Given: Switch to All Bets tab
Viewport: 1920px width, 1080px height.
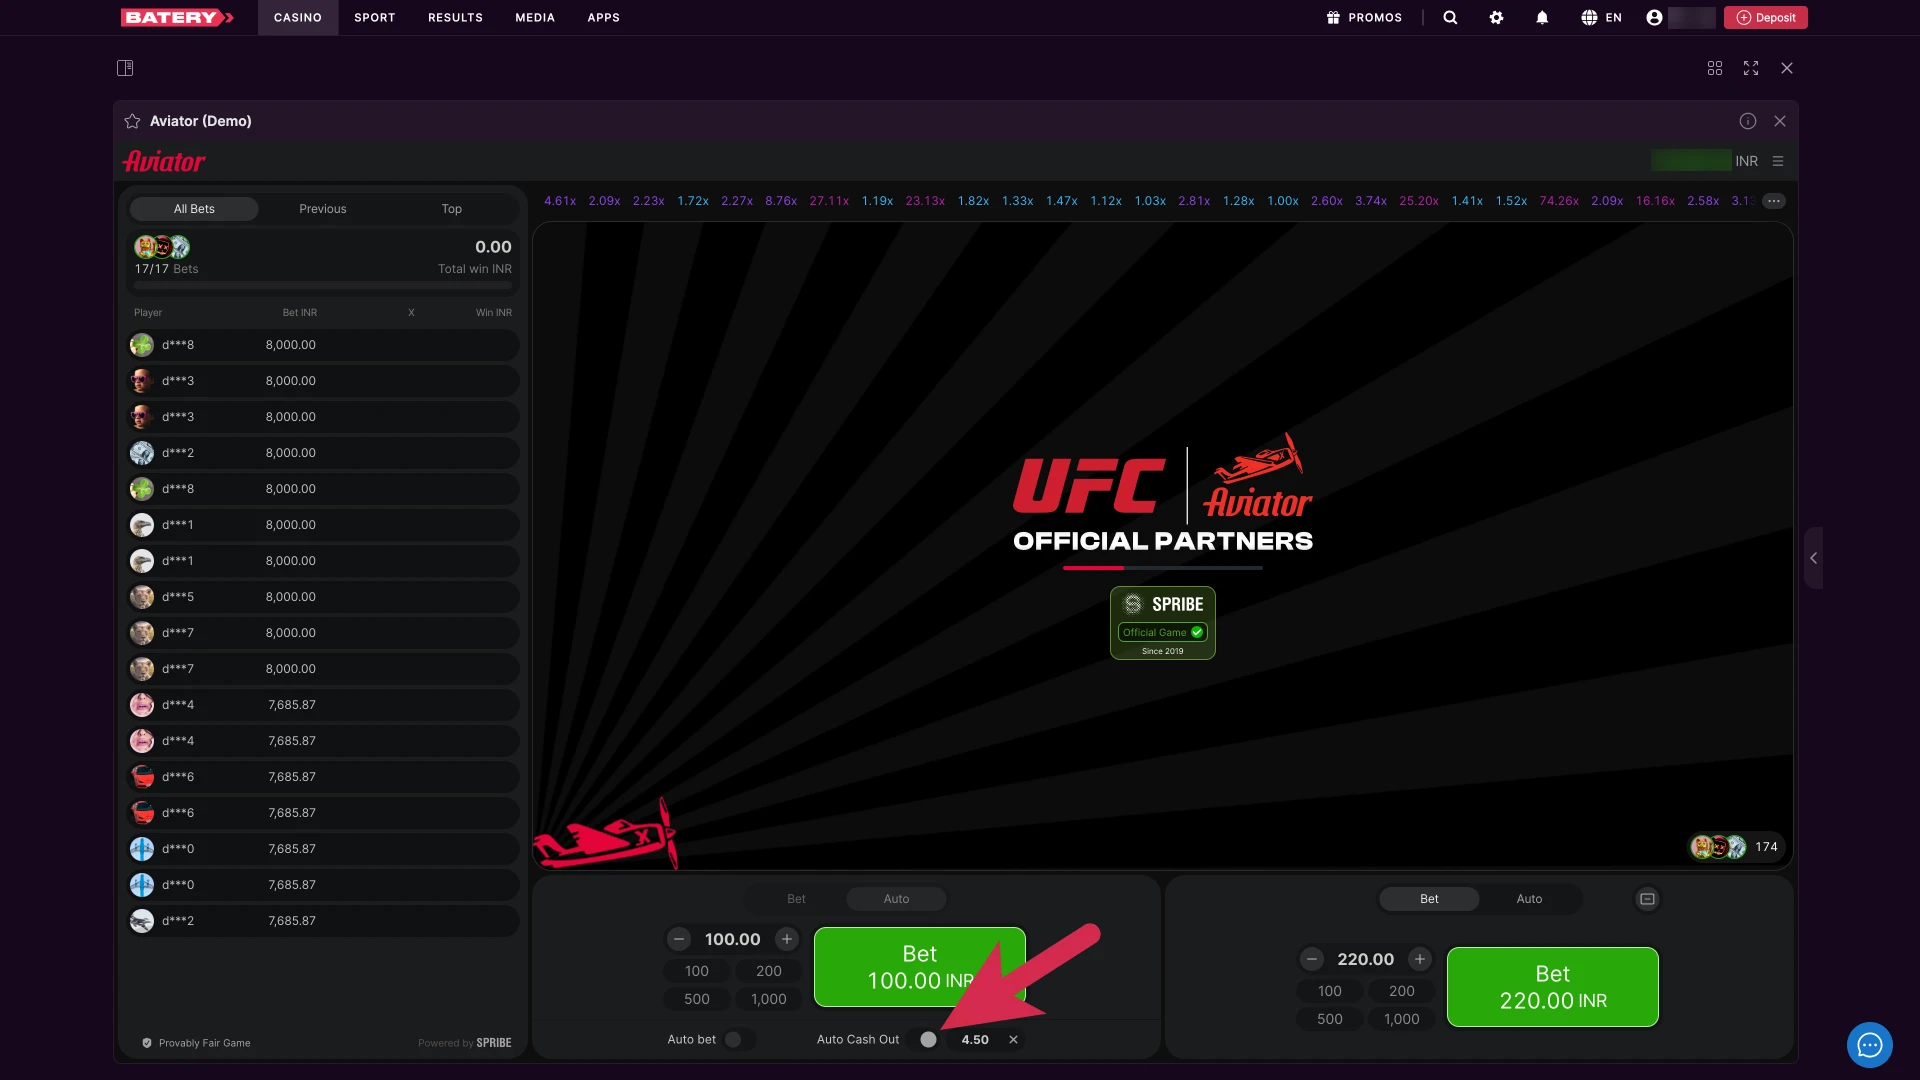Looking at the screenshot, I should pos(194,209).
